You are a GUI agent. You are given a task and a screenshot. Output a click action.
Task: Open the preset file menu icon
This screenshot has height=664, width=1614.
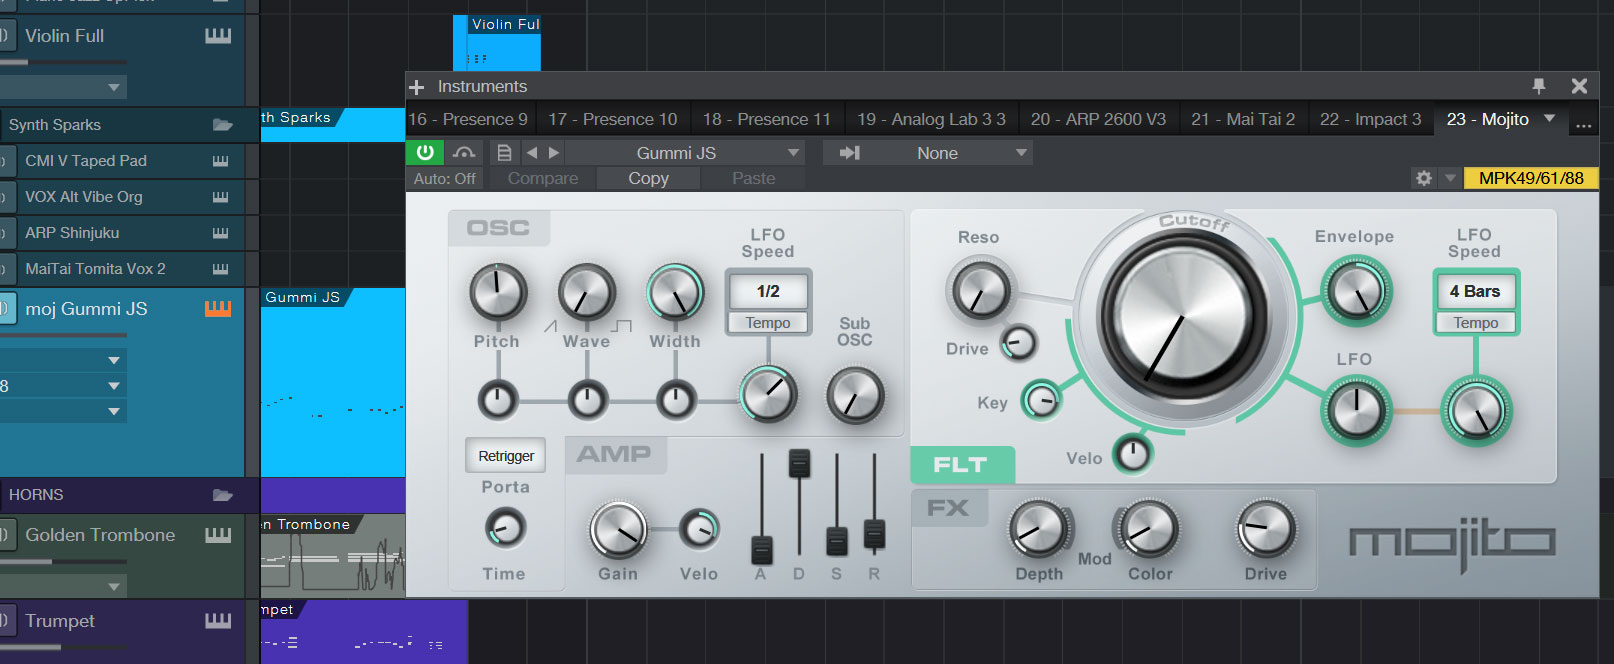pos(504,153)
